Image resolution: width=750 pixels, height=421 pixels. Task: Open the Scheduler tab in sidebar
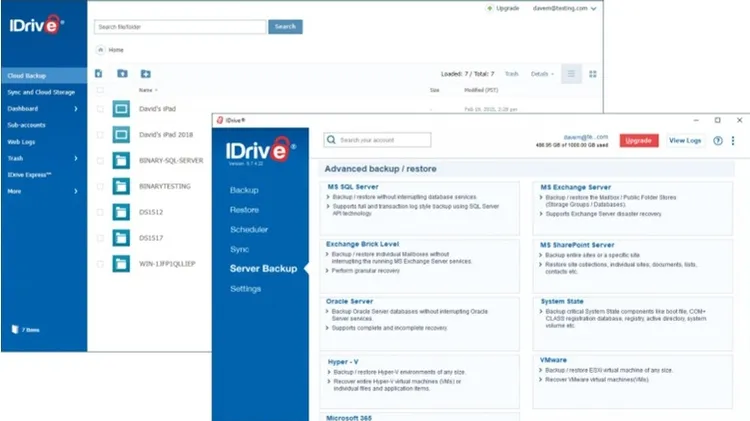coord(249,229)
